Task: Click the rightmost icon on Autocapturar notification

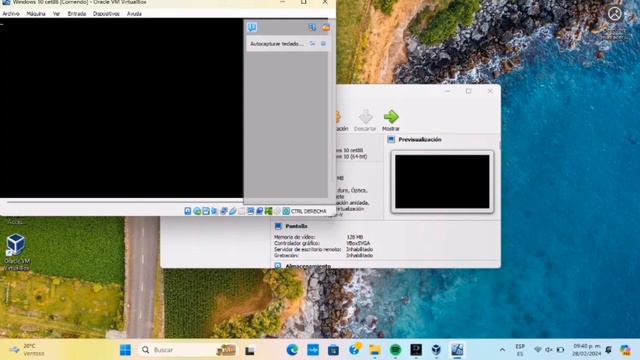Action: click(323, 44)
